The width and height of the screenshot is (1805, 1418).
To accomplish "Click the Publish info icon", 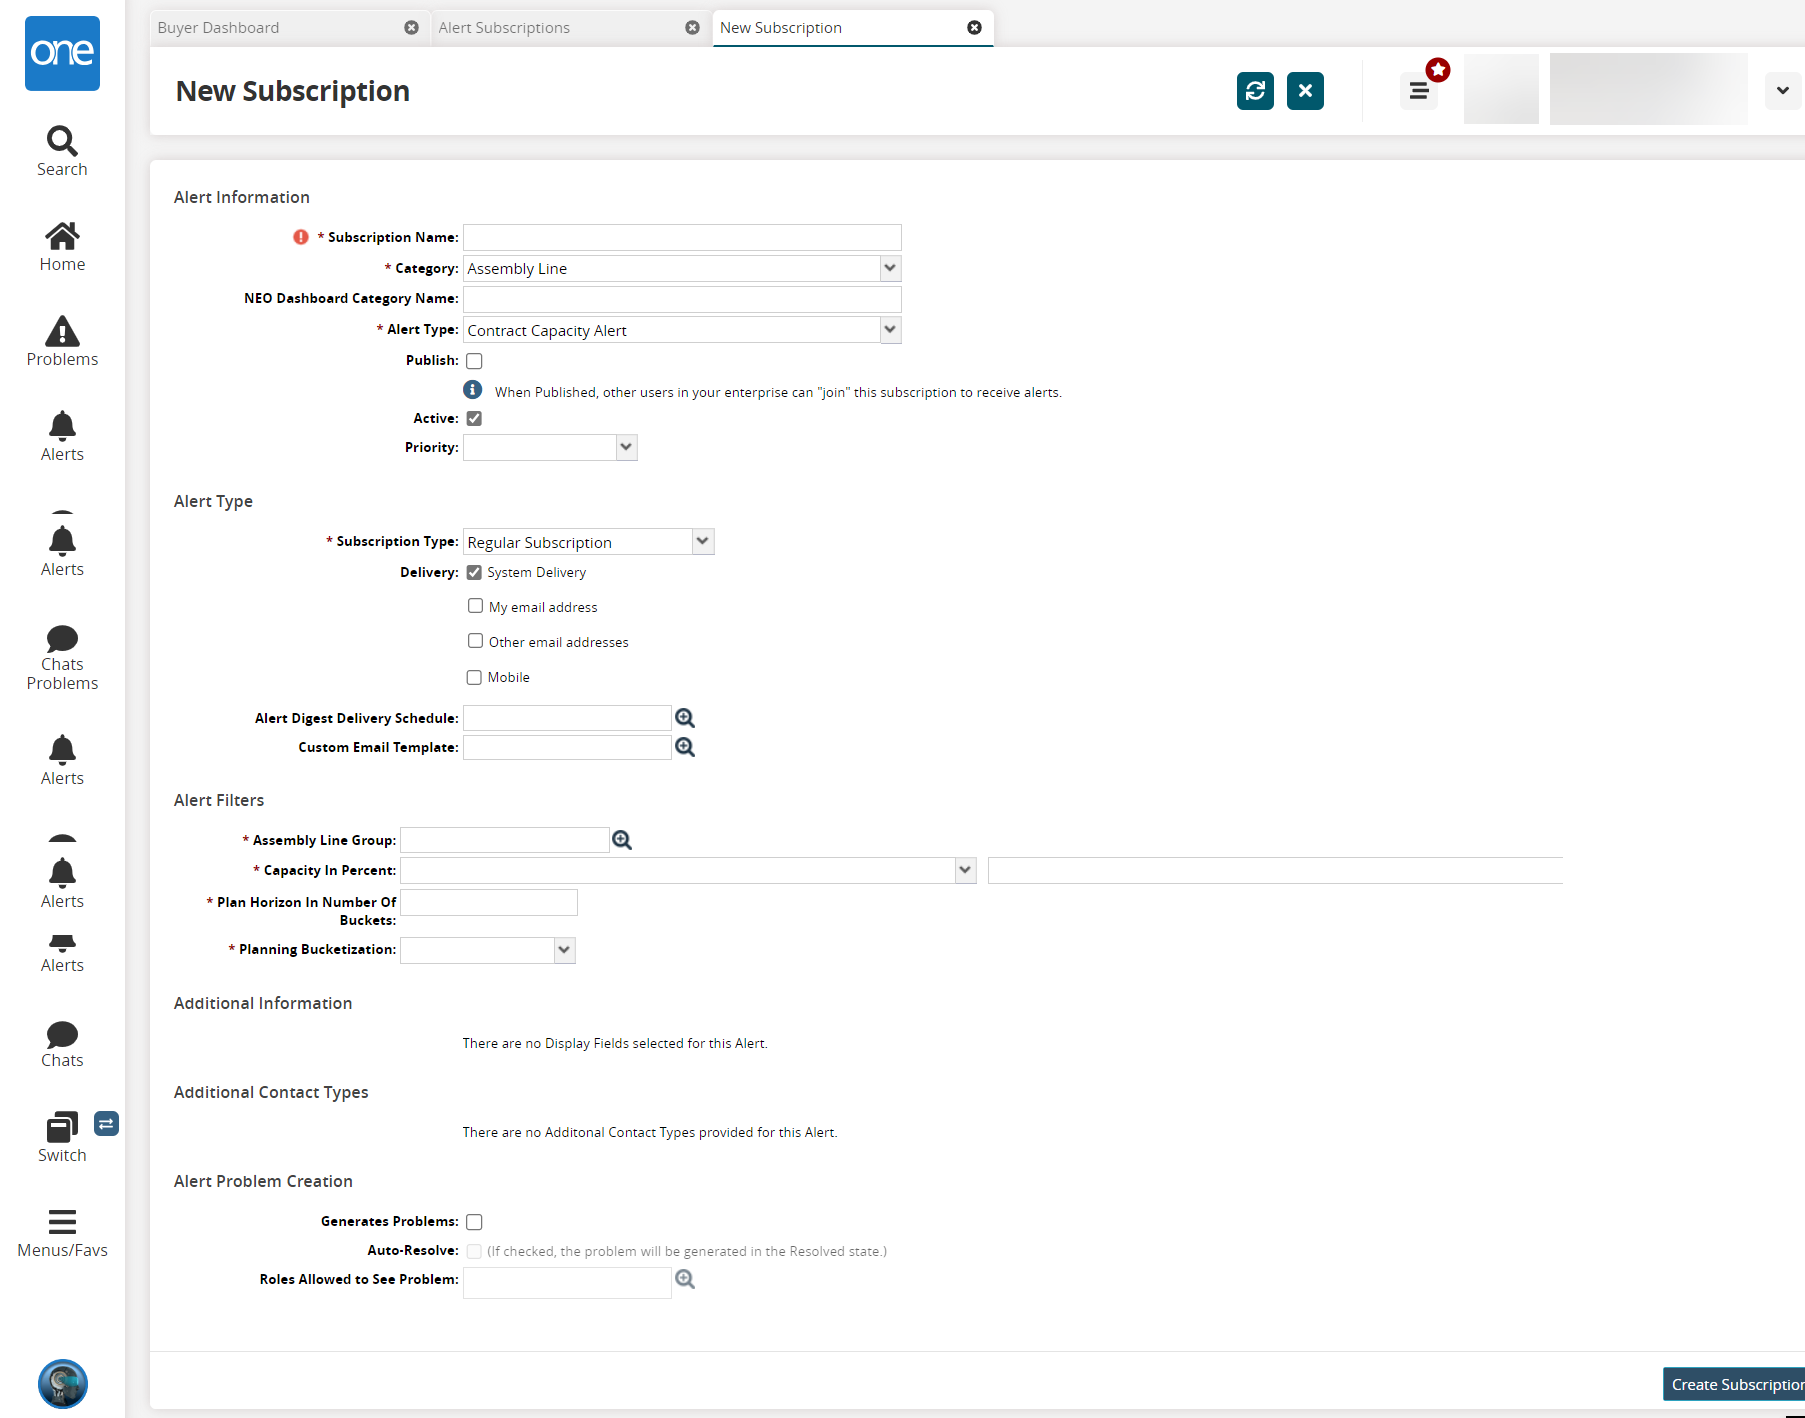I will click(473, 390).
